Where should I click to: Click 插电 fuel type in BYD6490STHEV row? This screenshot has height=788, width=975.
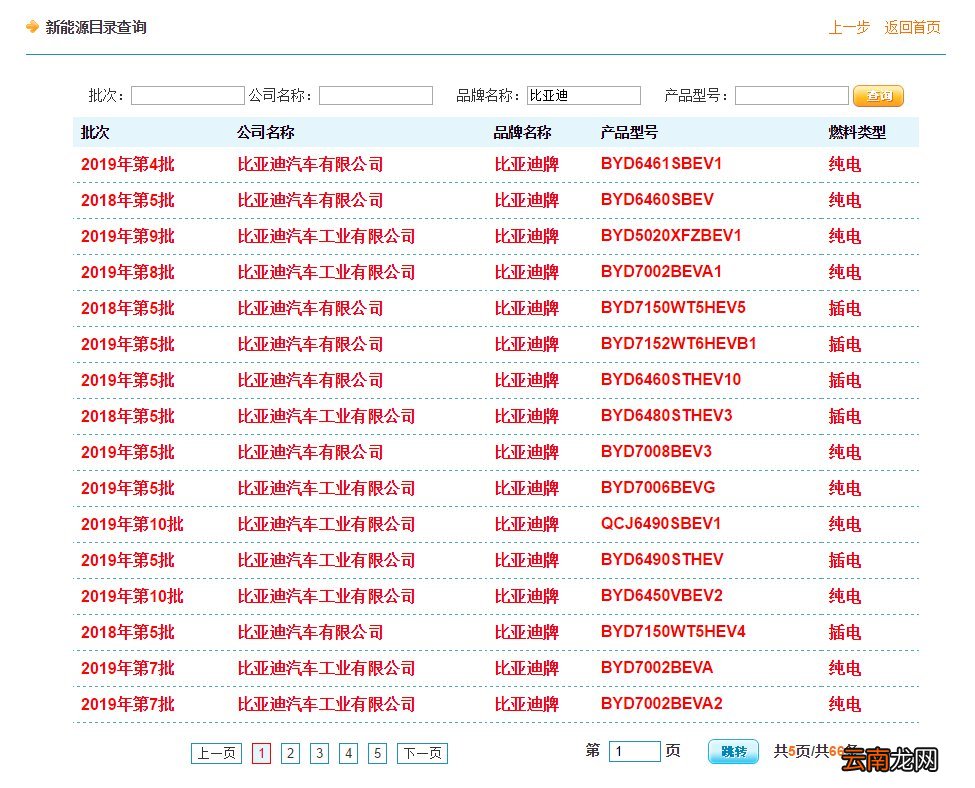click(844, 560)
